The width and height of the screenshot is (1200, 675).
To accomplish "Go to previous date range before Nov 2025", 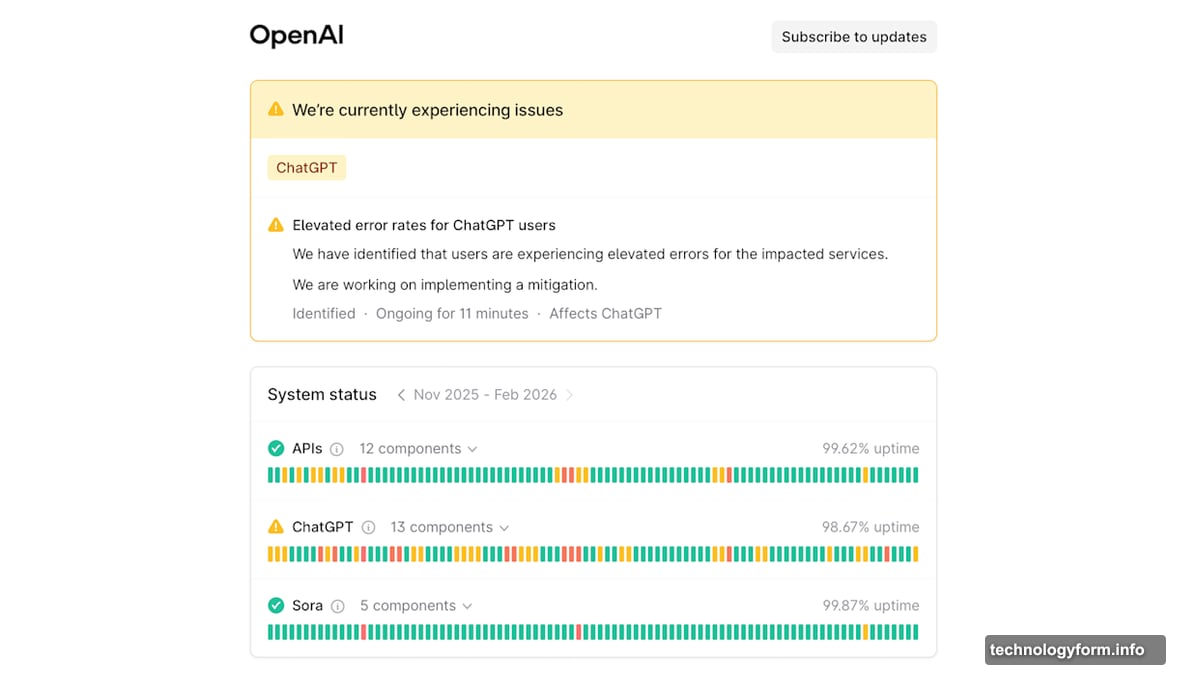I will (401, 395).
